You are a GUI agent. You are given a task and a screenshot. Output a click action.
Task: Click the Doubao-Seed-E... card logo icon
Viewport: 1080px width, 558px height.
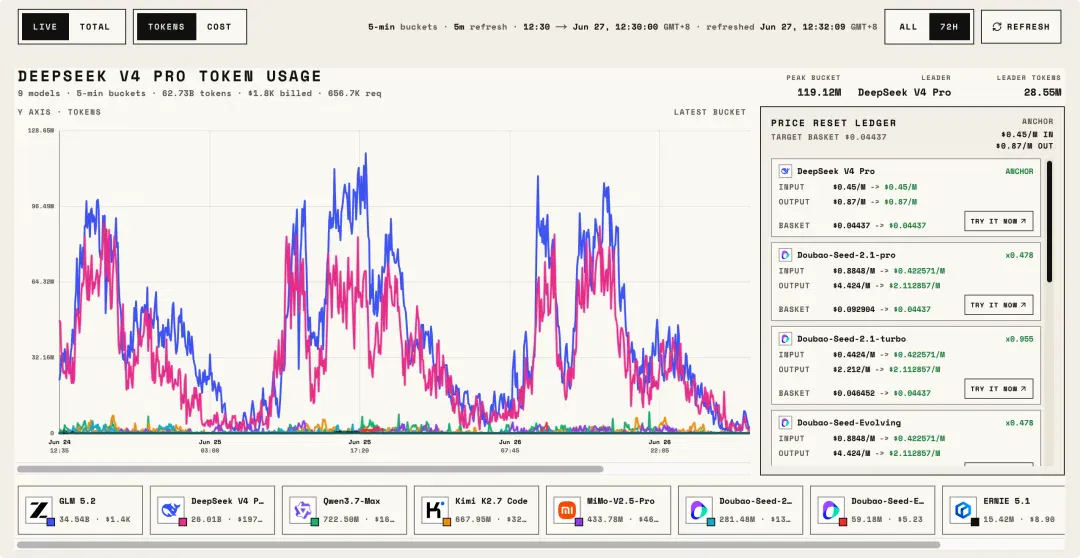[x=831, y=510]
